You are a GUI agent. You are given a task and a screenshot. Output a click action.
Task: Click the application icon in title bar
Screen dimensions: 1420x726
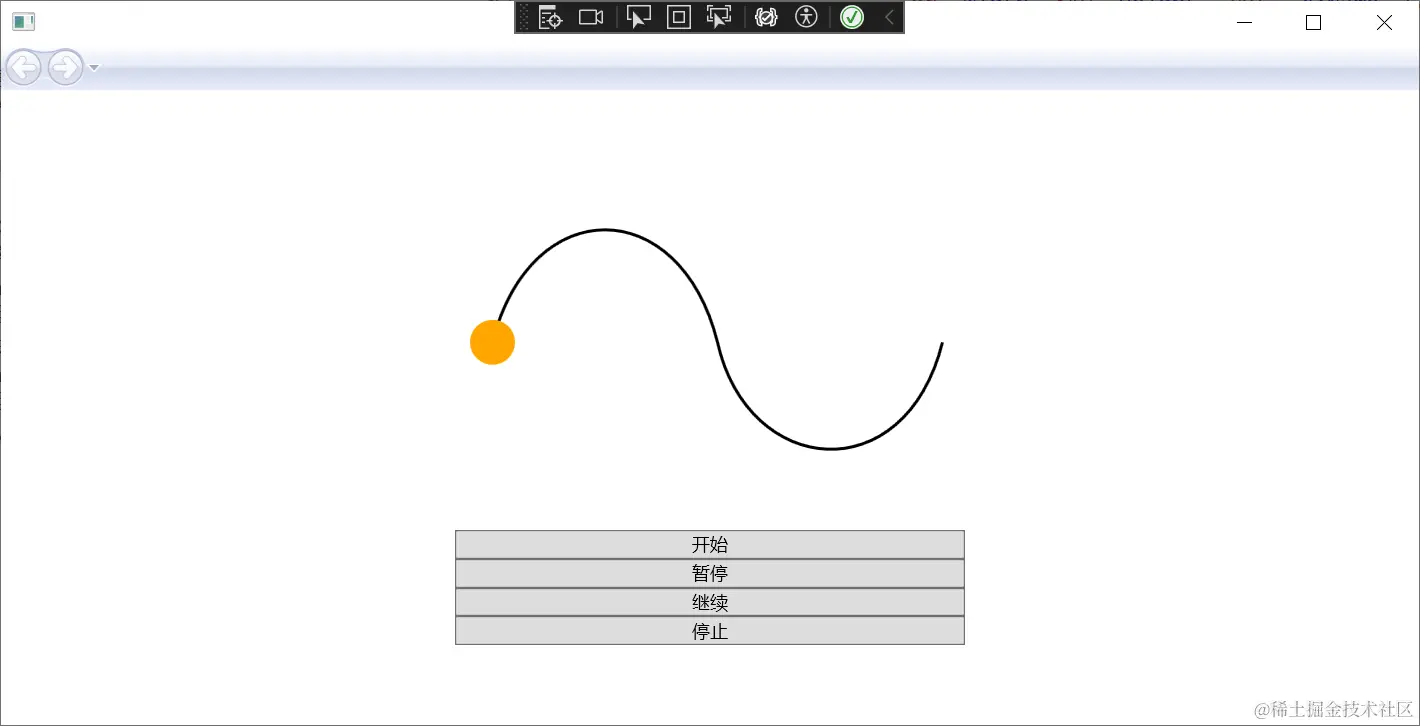(x=23, y=22)
